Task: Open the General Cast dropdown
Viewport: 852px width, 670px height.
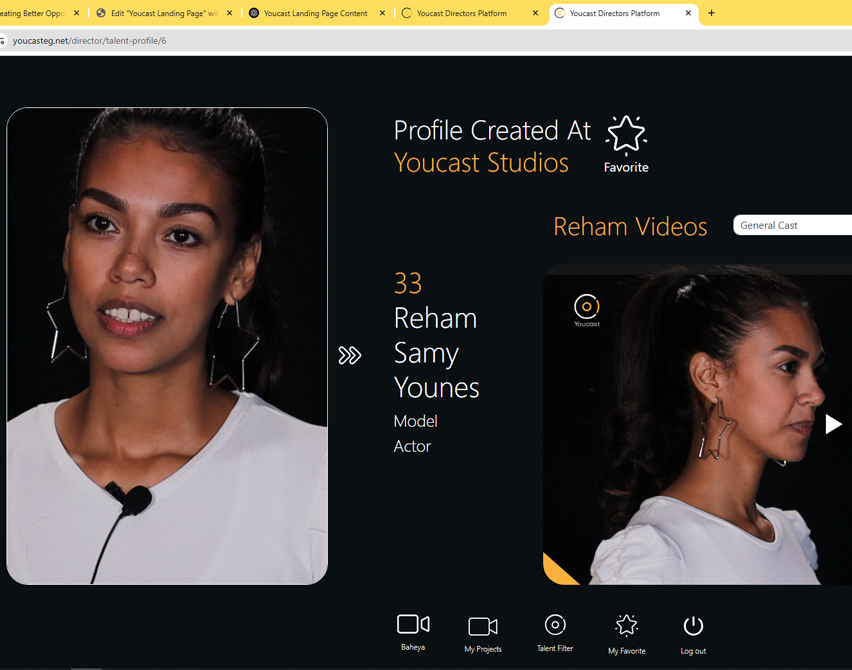Action: 792,225
